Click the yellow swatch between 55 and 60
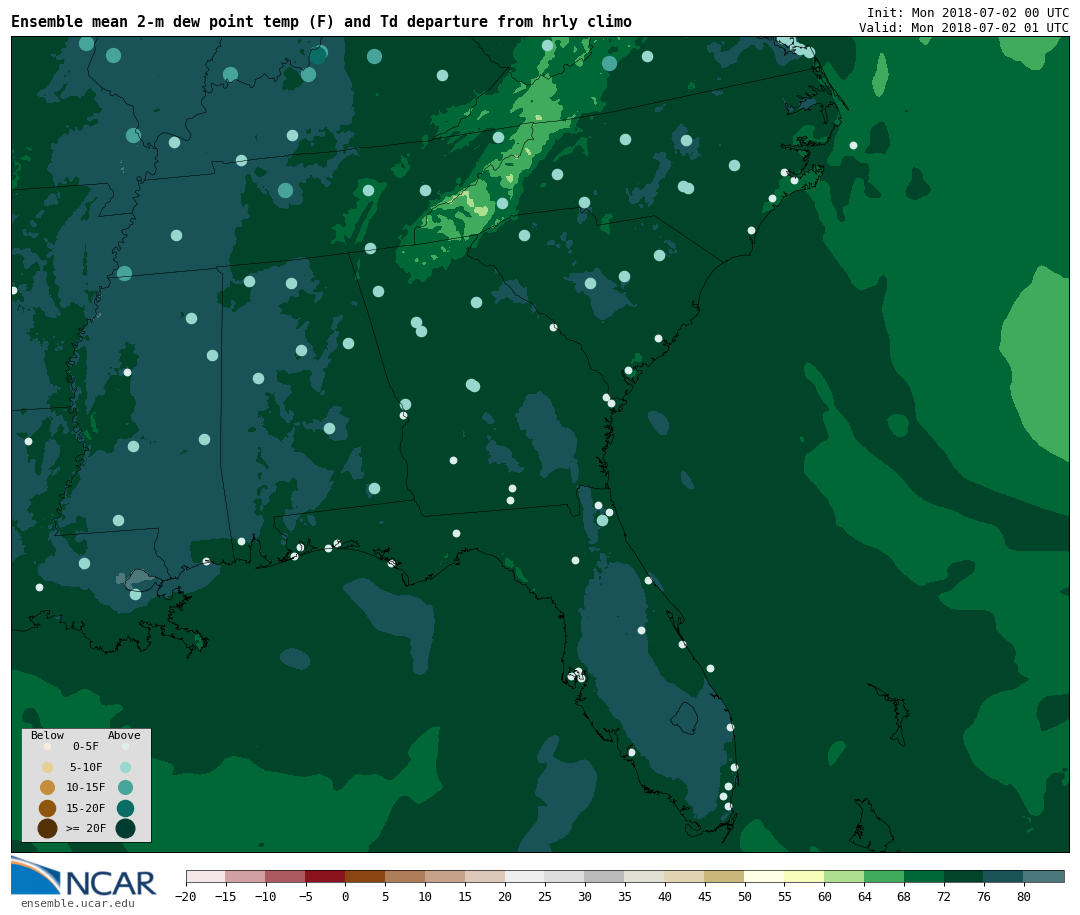 (x=804, y=876)
